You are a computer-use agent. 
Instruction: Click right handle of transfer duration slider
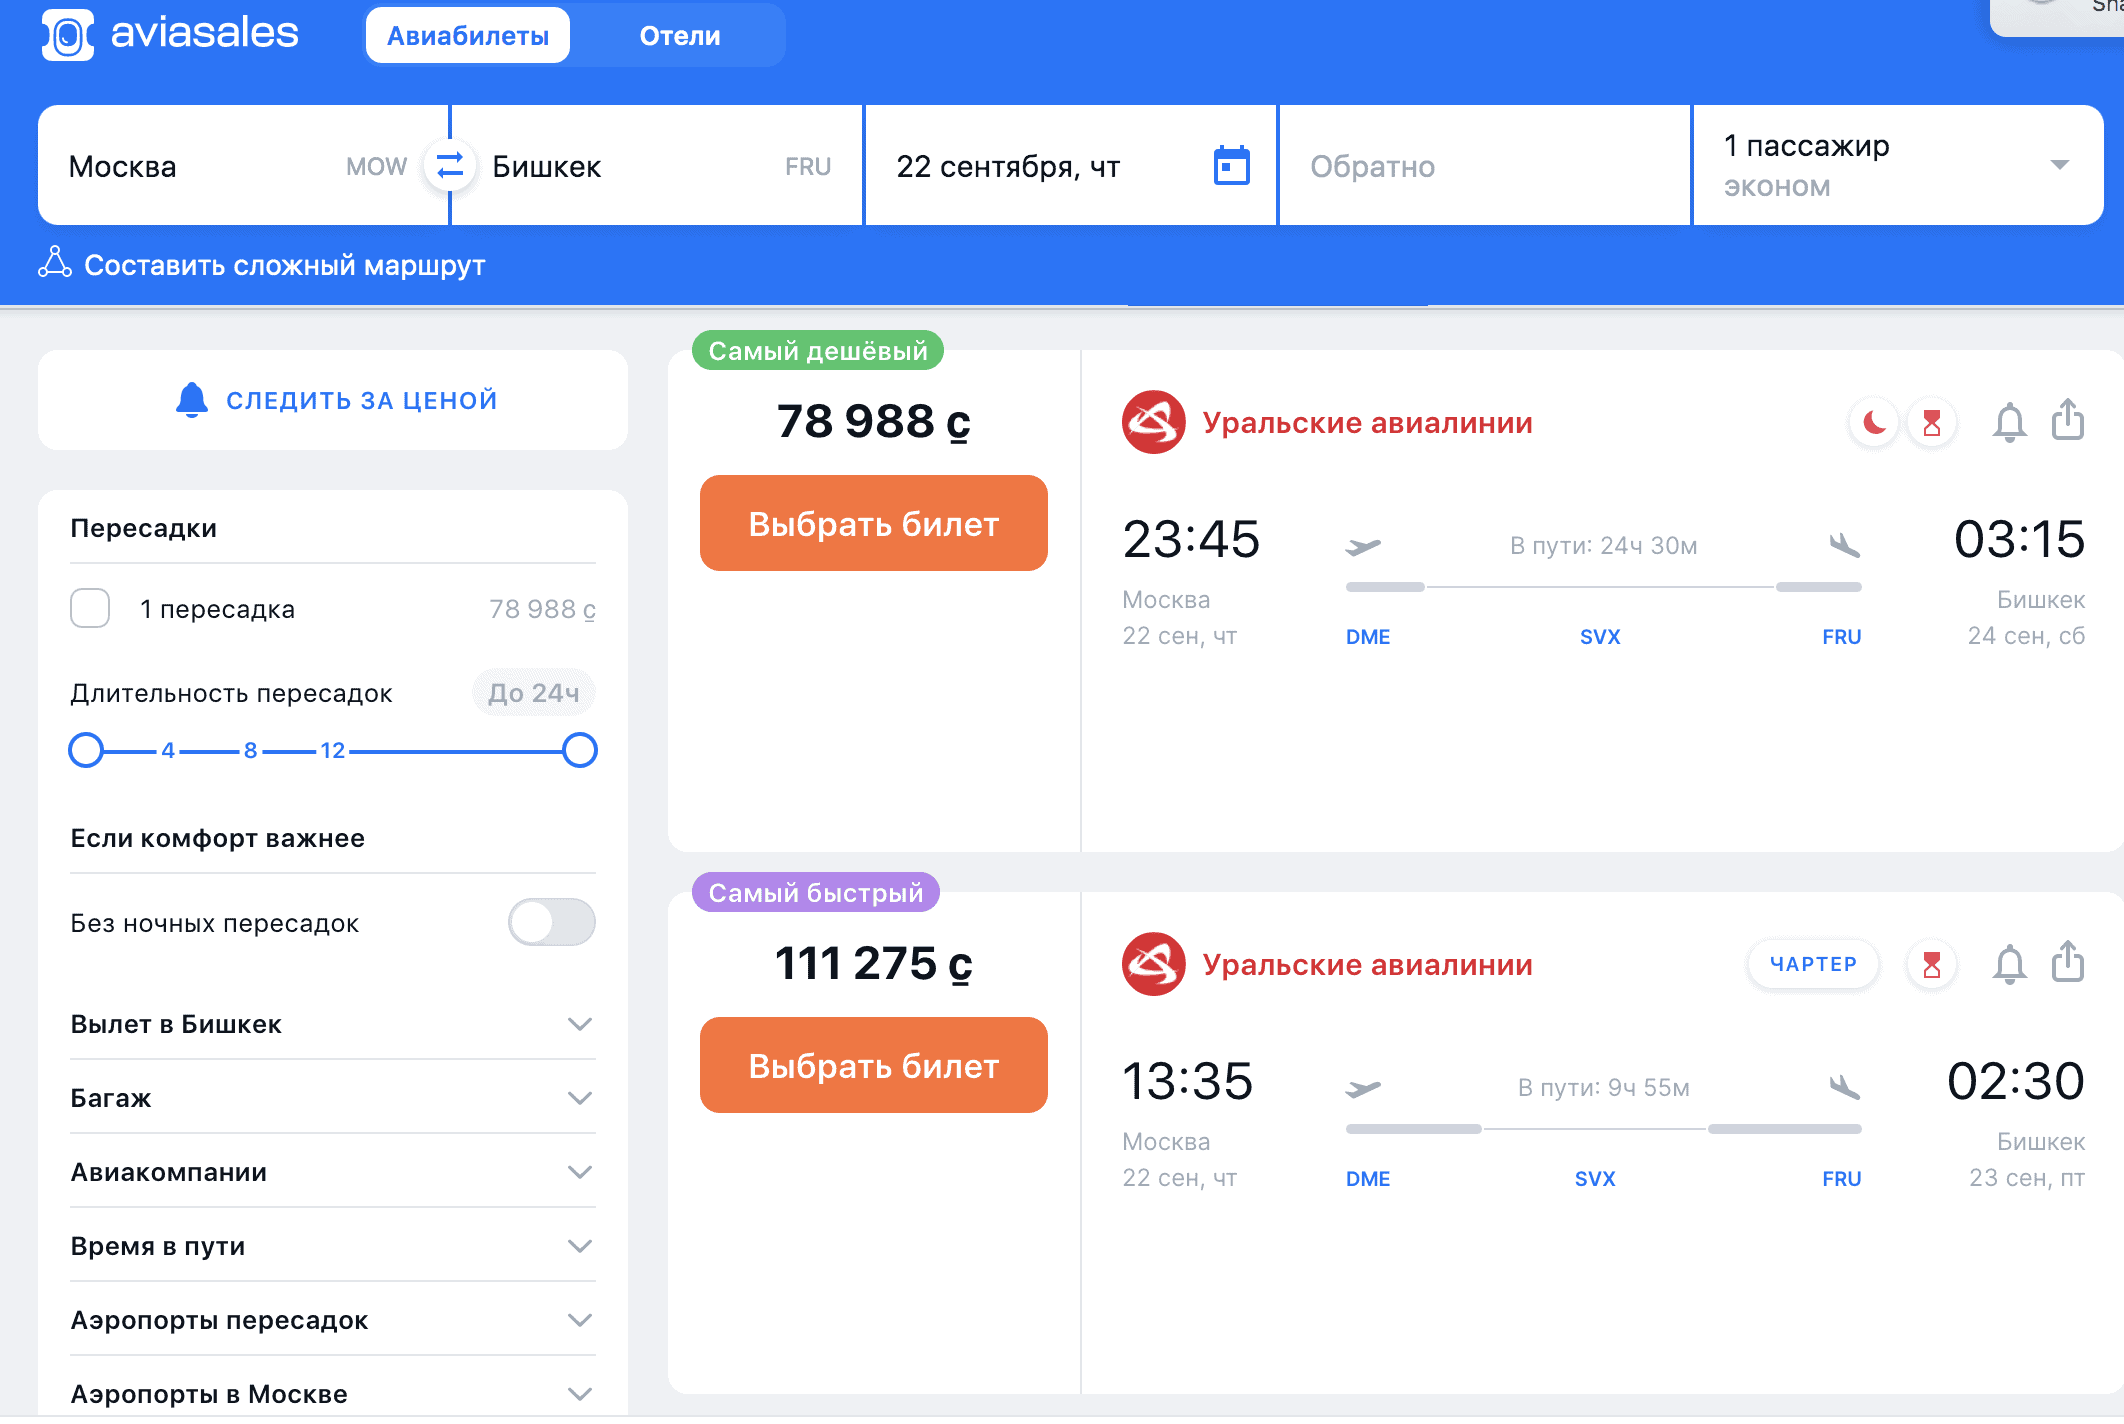pyautogui.click(x=580, y=750)
